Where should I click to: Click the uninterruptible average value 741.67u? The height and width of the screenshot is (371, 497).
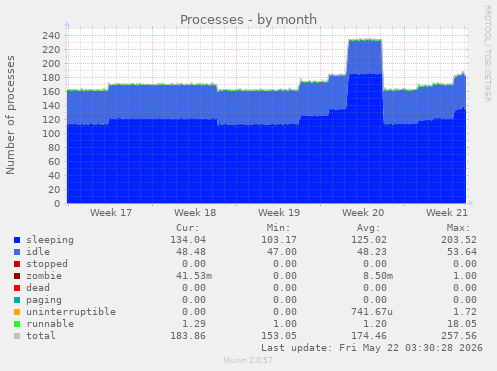[x=372, y=312]
